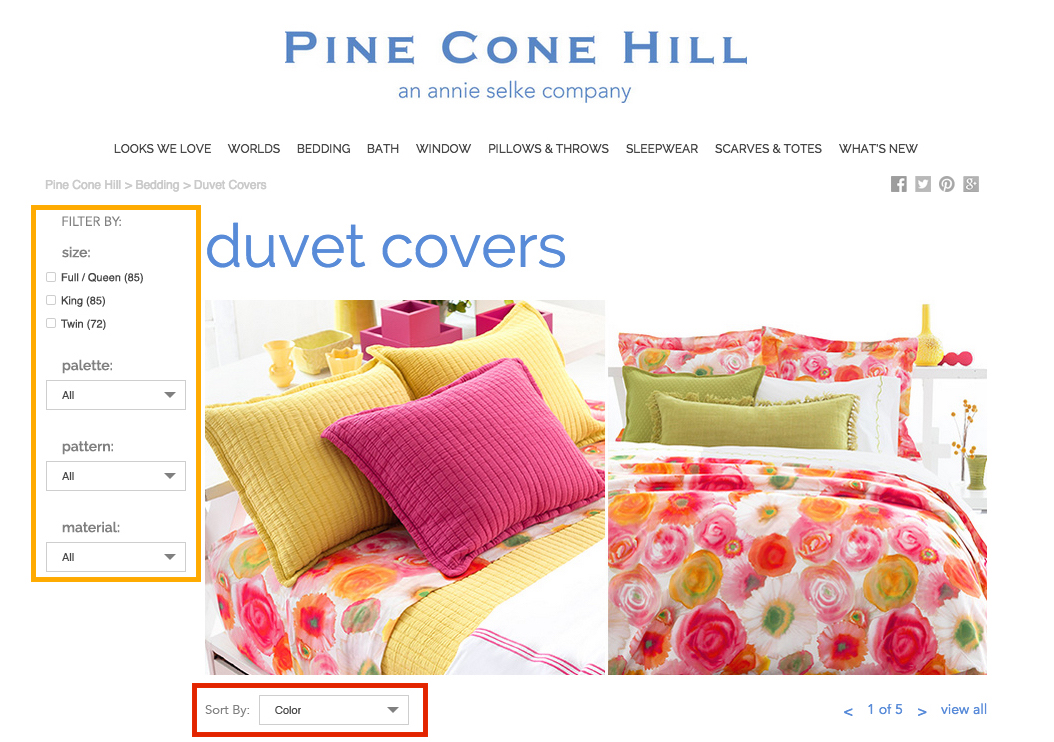This screenshot has height=742, width=1054.
Task: Share page via Twitter icon
Action: [923, 184]
